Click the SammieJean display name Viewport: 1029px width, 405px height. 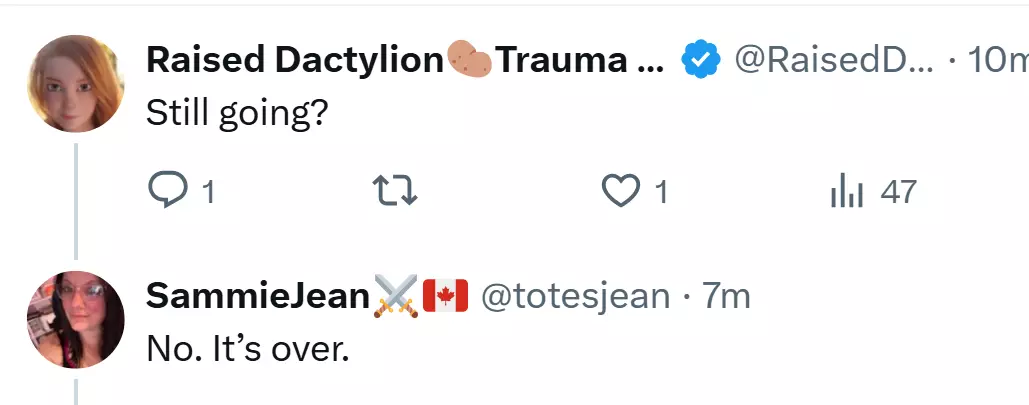(259, 296)
